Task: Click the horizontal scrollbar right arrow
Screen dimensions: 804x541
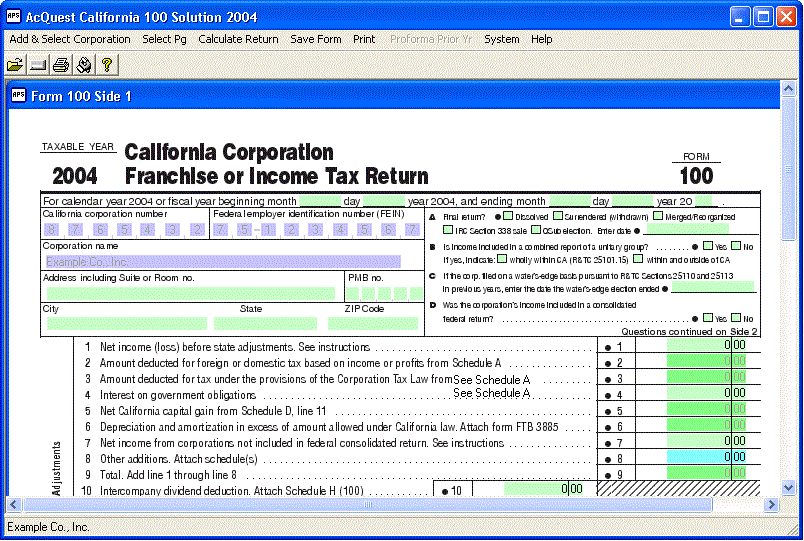Action: [771, 505]
